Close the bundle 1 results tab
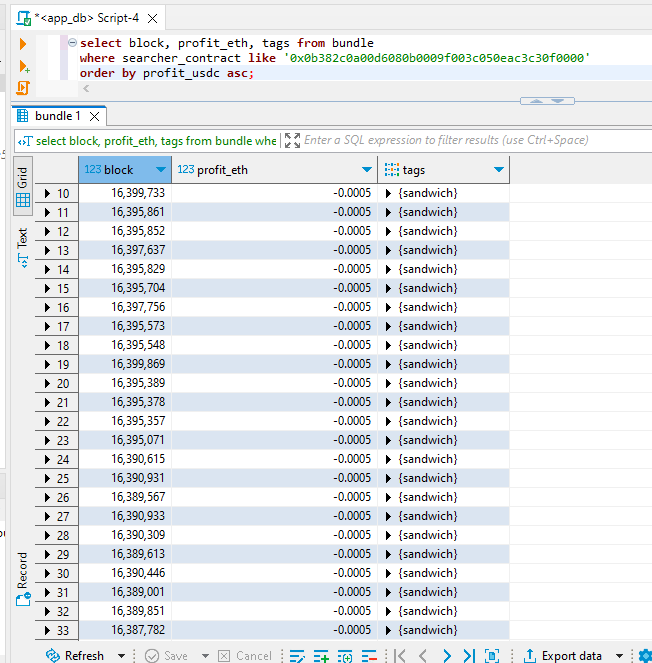Viewport: 652px width, 663px height. tap(95, 117)
